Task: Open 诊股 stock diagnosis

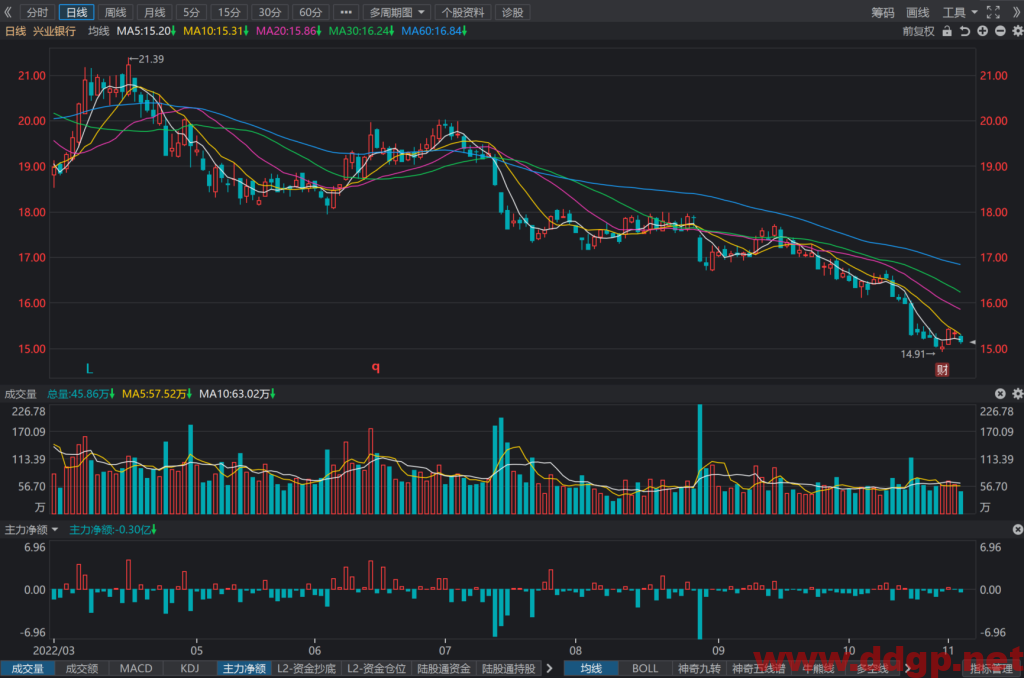Action: pyautogui.click(x=513, y=12)
